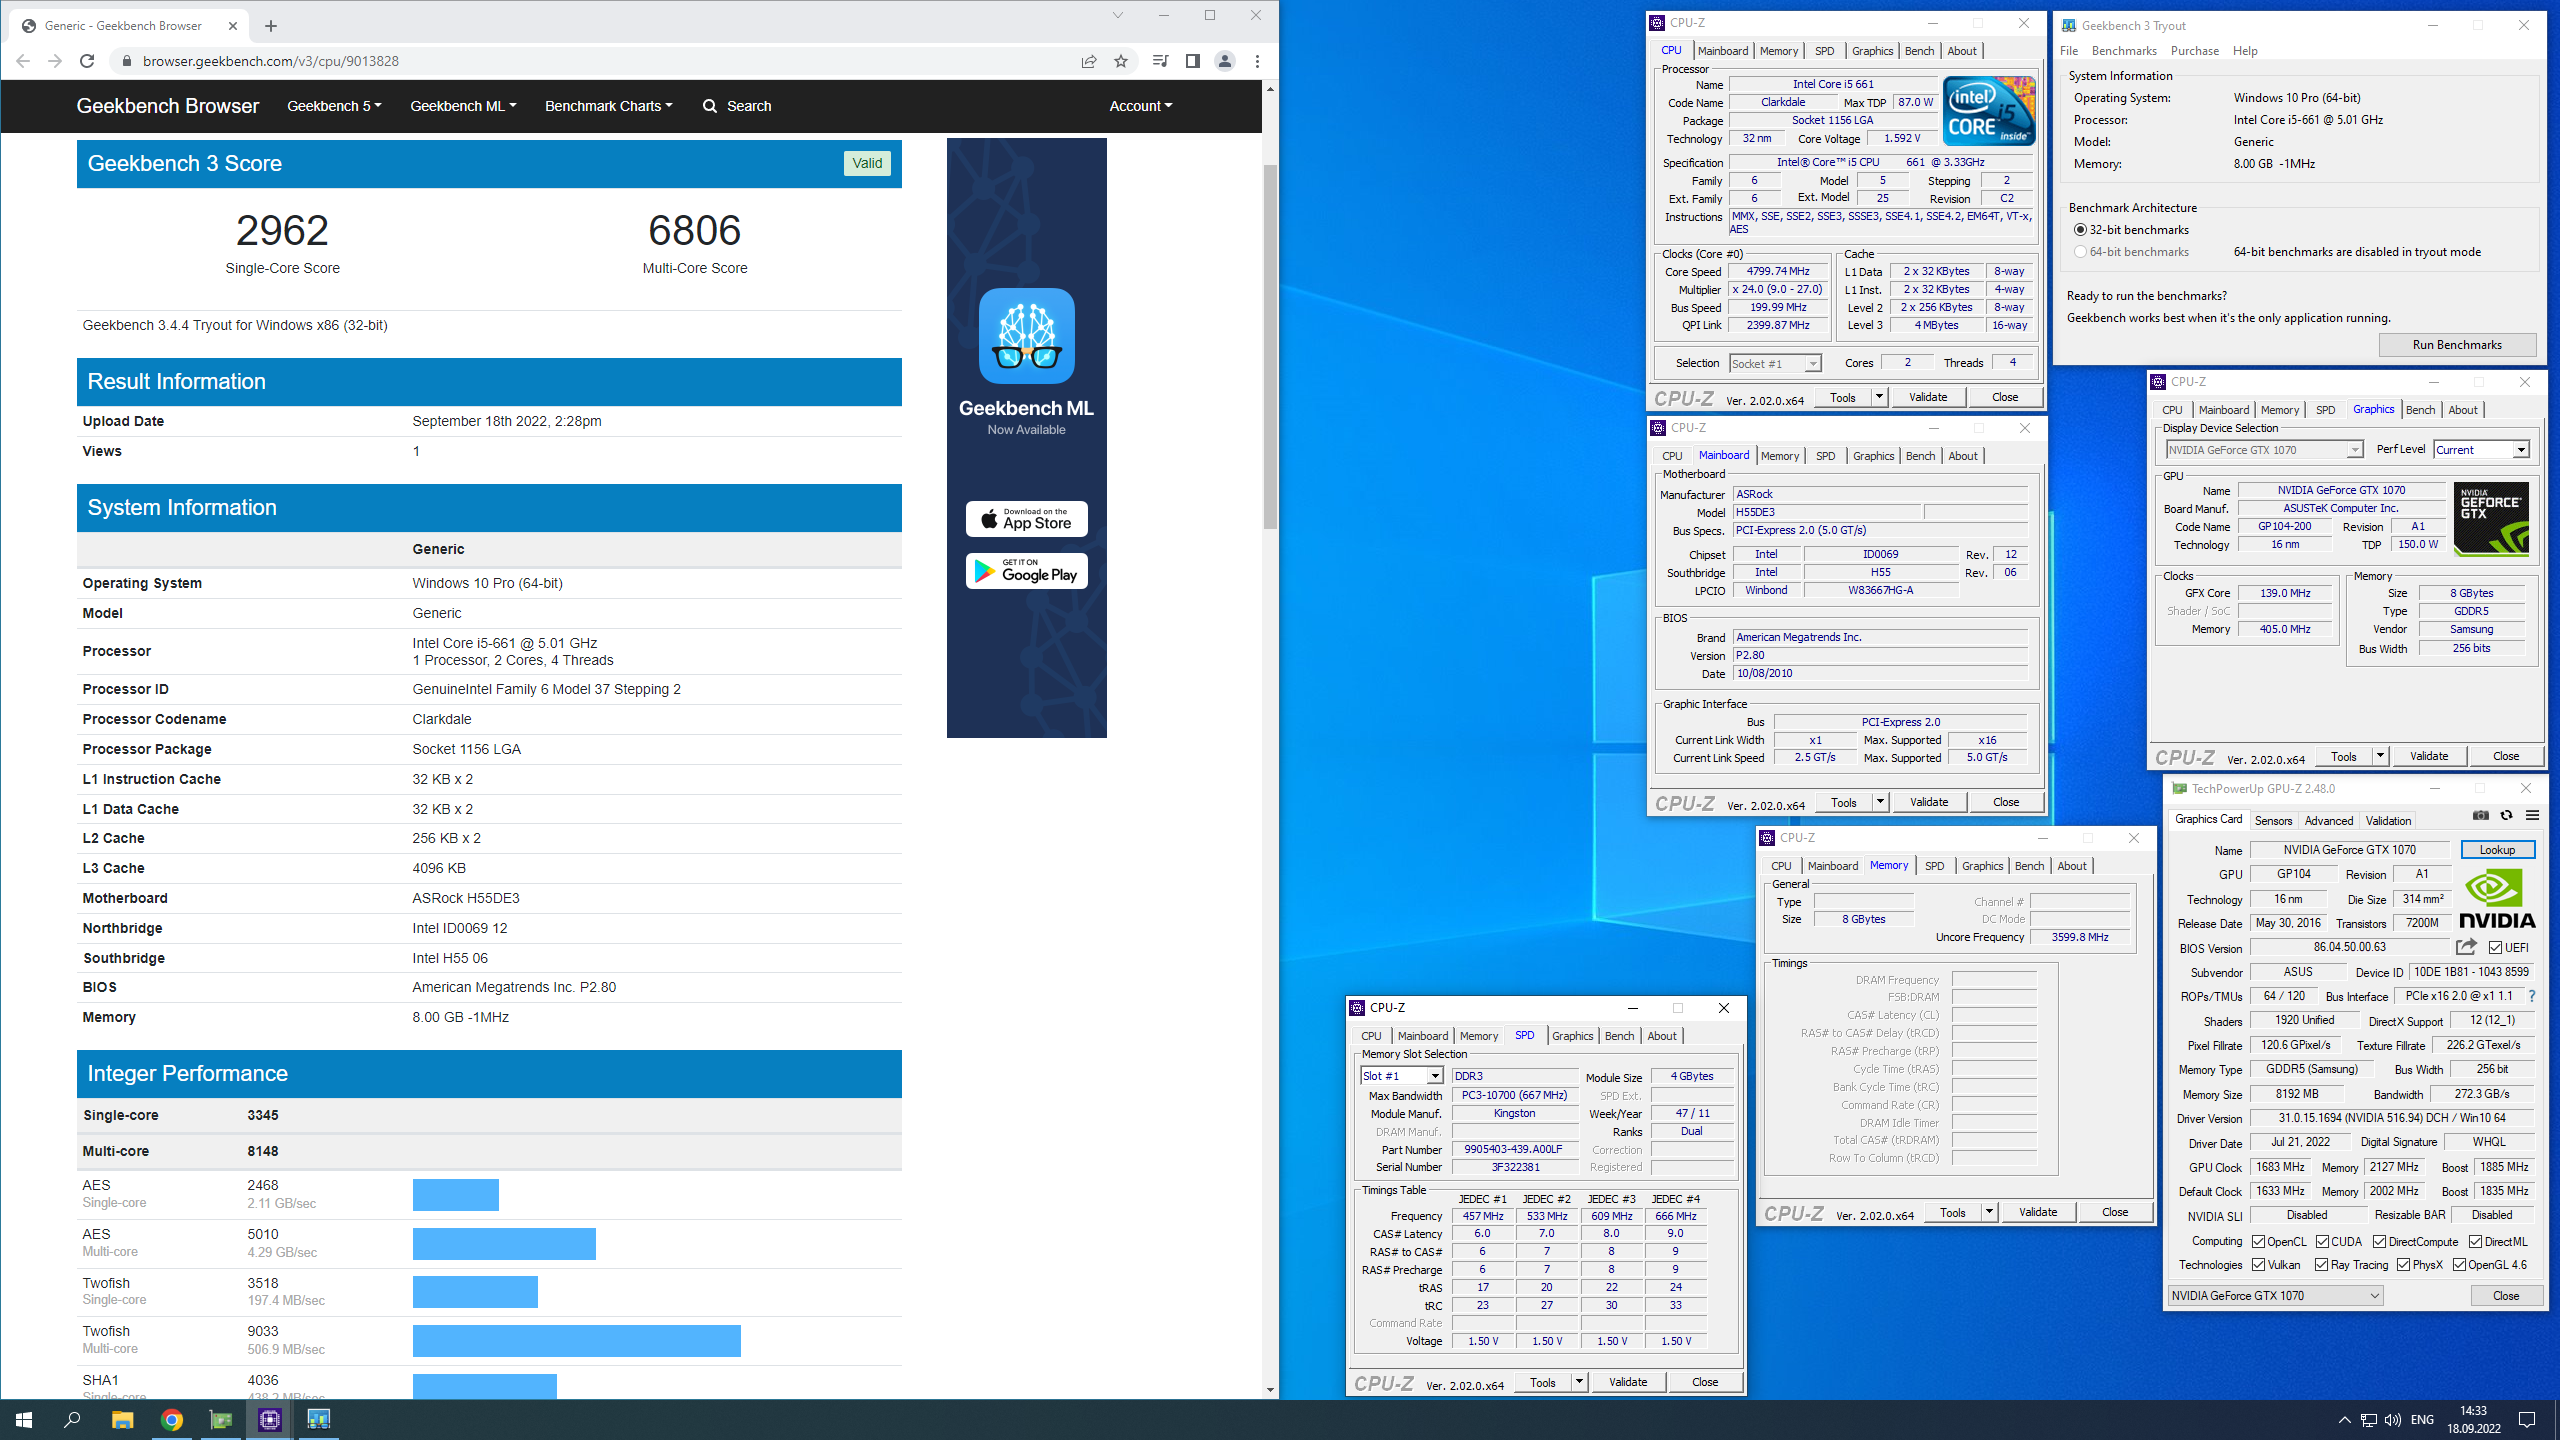This screenshot has height=1440, width=2560.
Task: Click the volume speaker tray icon
Action: coord(2392,1420)
